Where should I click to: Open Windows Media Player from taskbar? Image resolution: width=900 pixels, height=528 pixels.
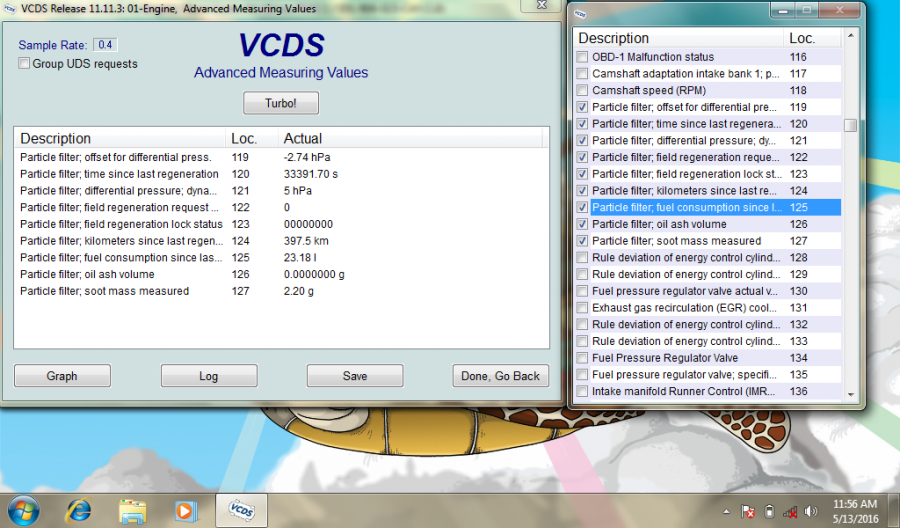point(186,510)
